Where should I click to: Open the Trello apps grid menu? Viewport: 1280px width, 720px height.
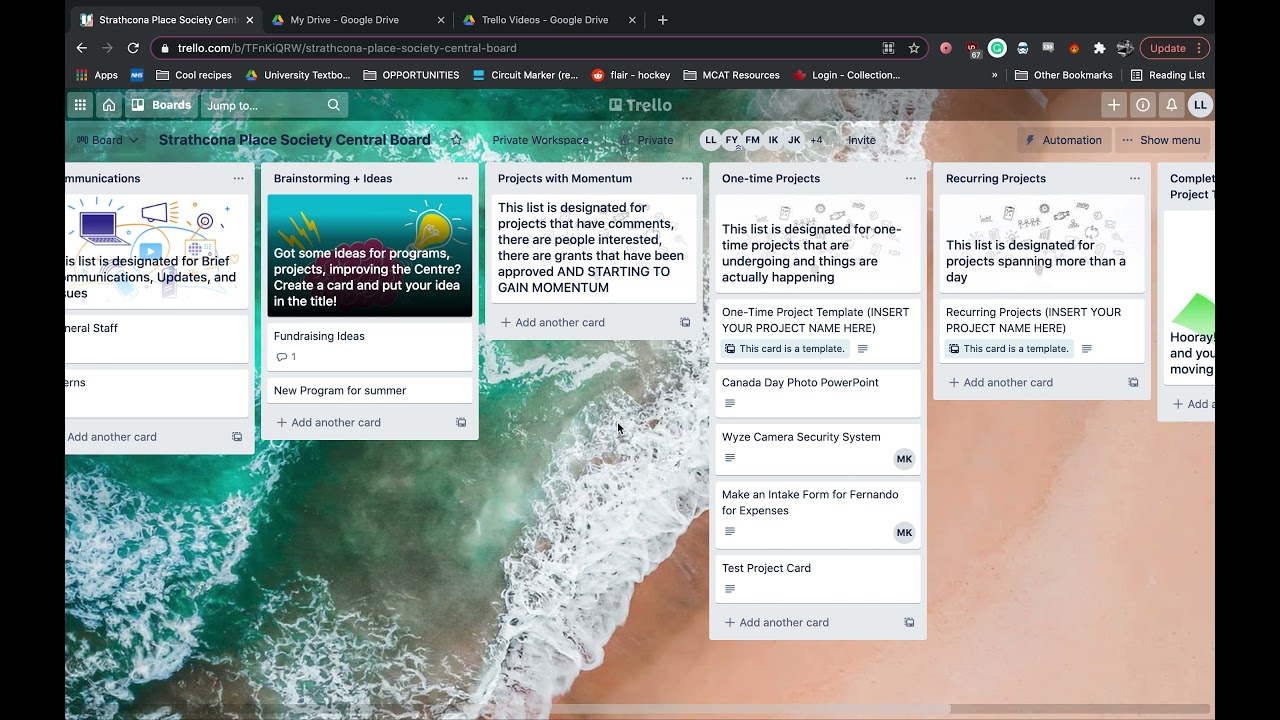(80, 105)
